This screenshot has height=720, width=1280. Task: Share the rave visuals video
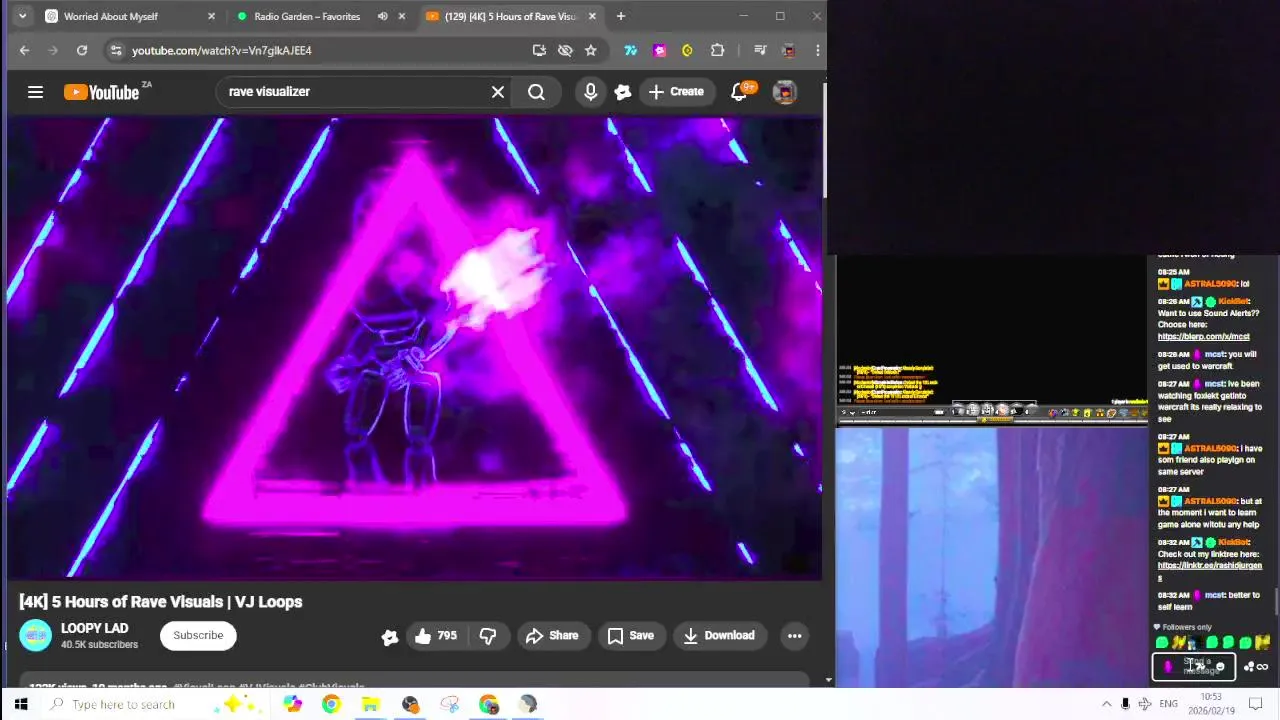[x=552, y=635]
